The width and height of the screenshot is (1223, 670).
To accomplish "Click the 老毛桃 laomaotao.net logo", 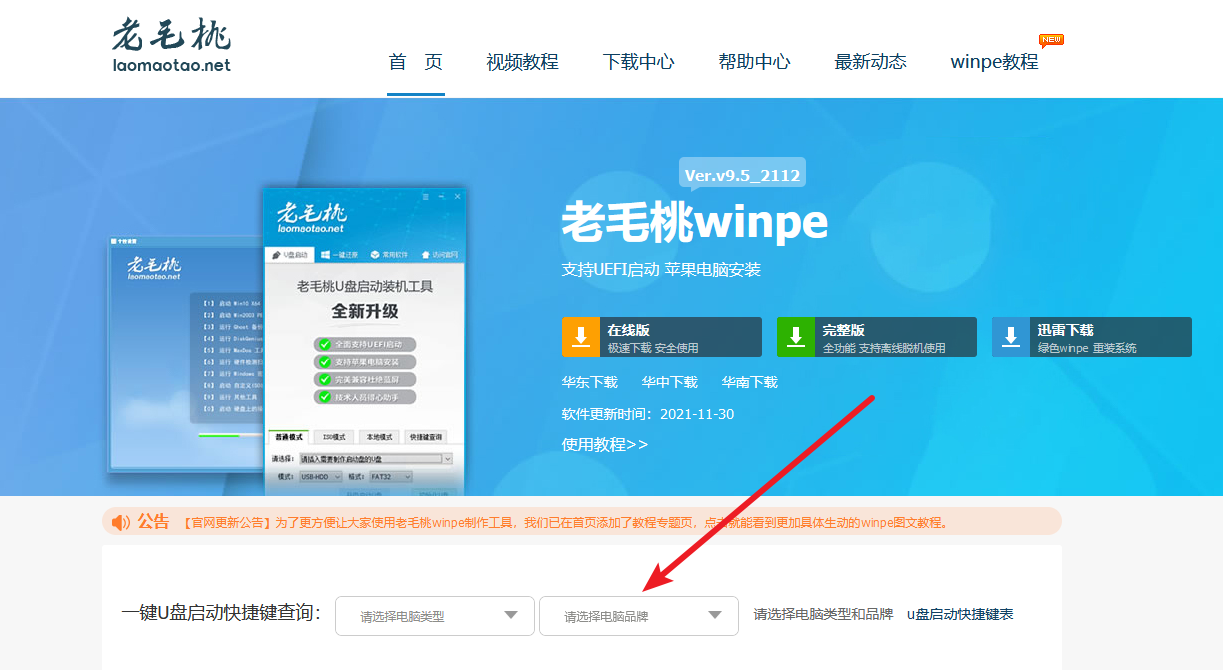I will pos(171,46).
